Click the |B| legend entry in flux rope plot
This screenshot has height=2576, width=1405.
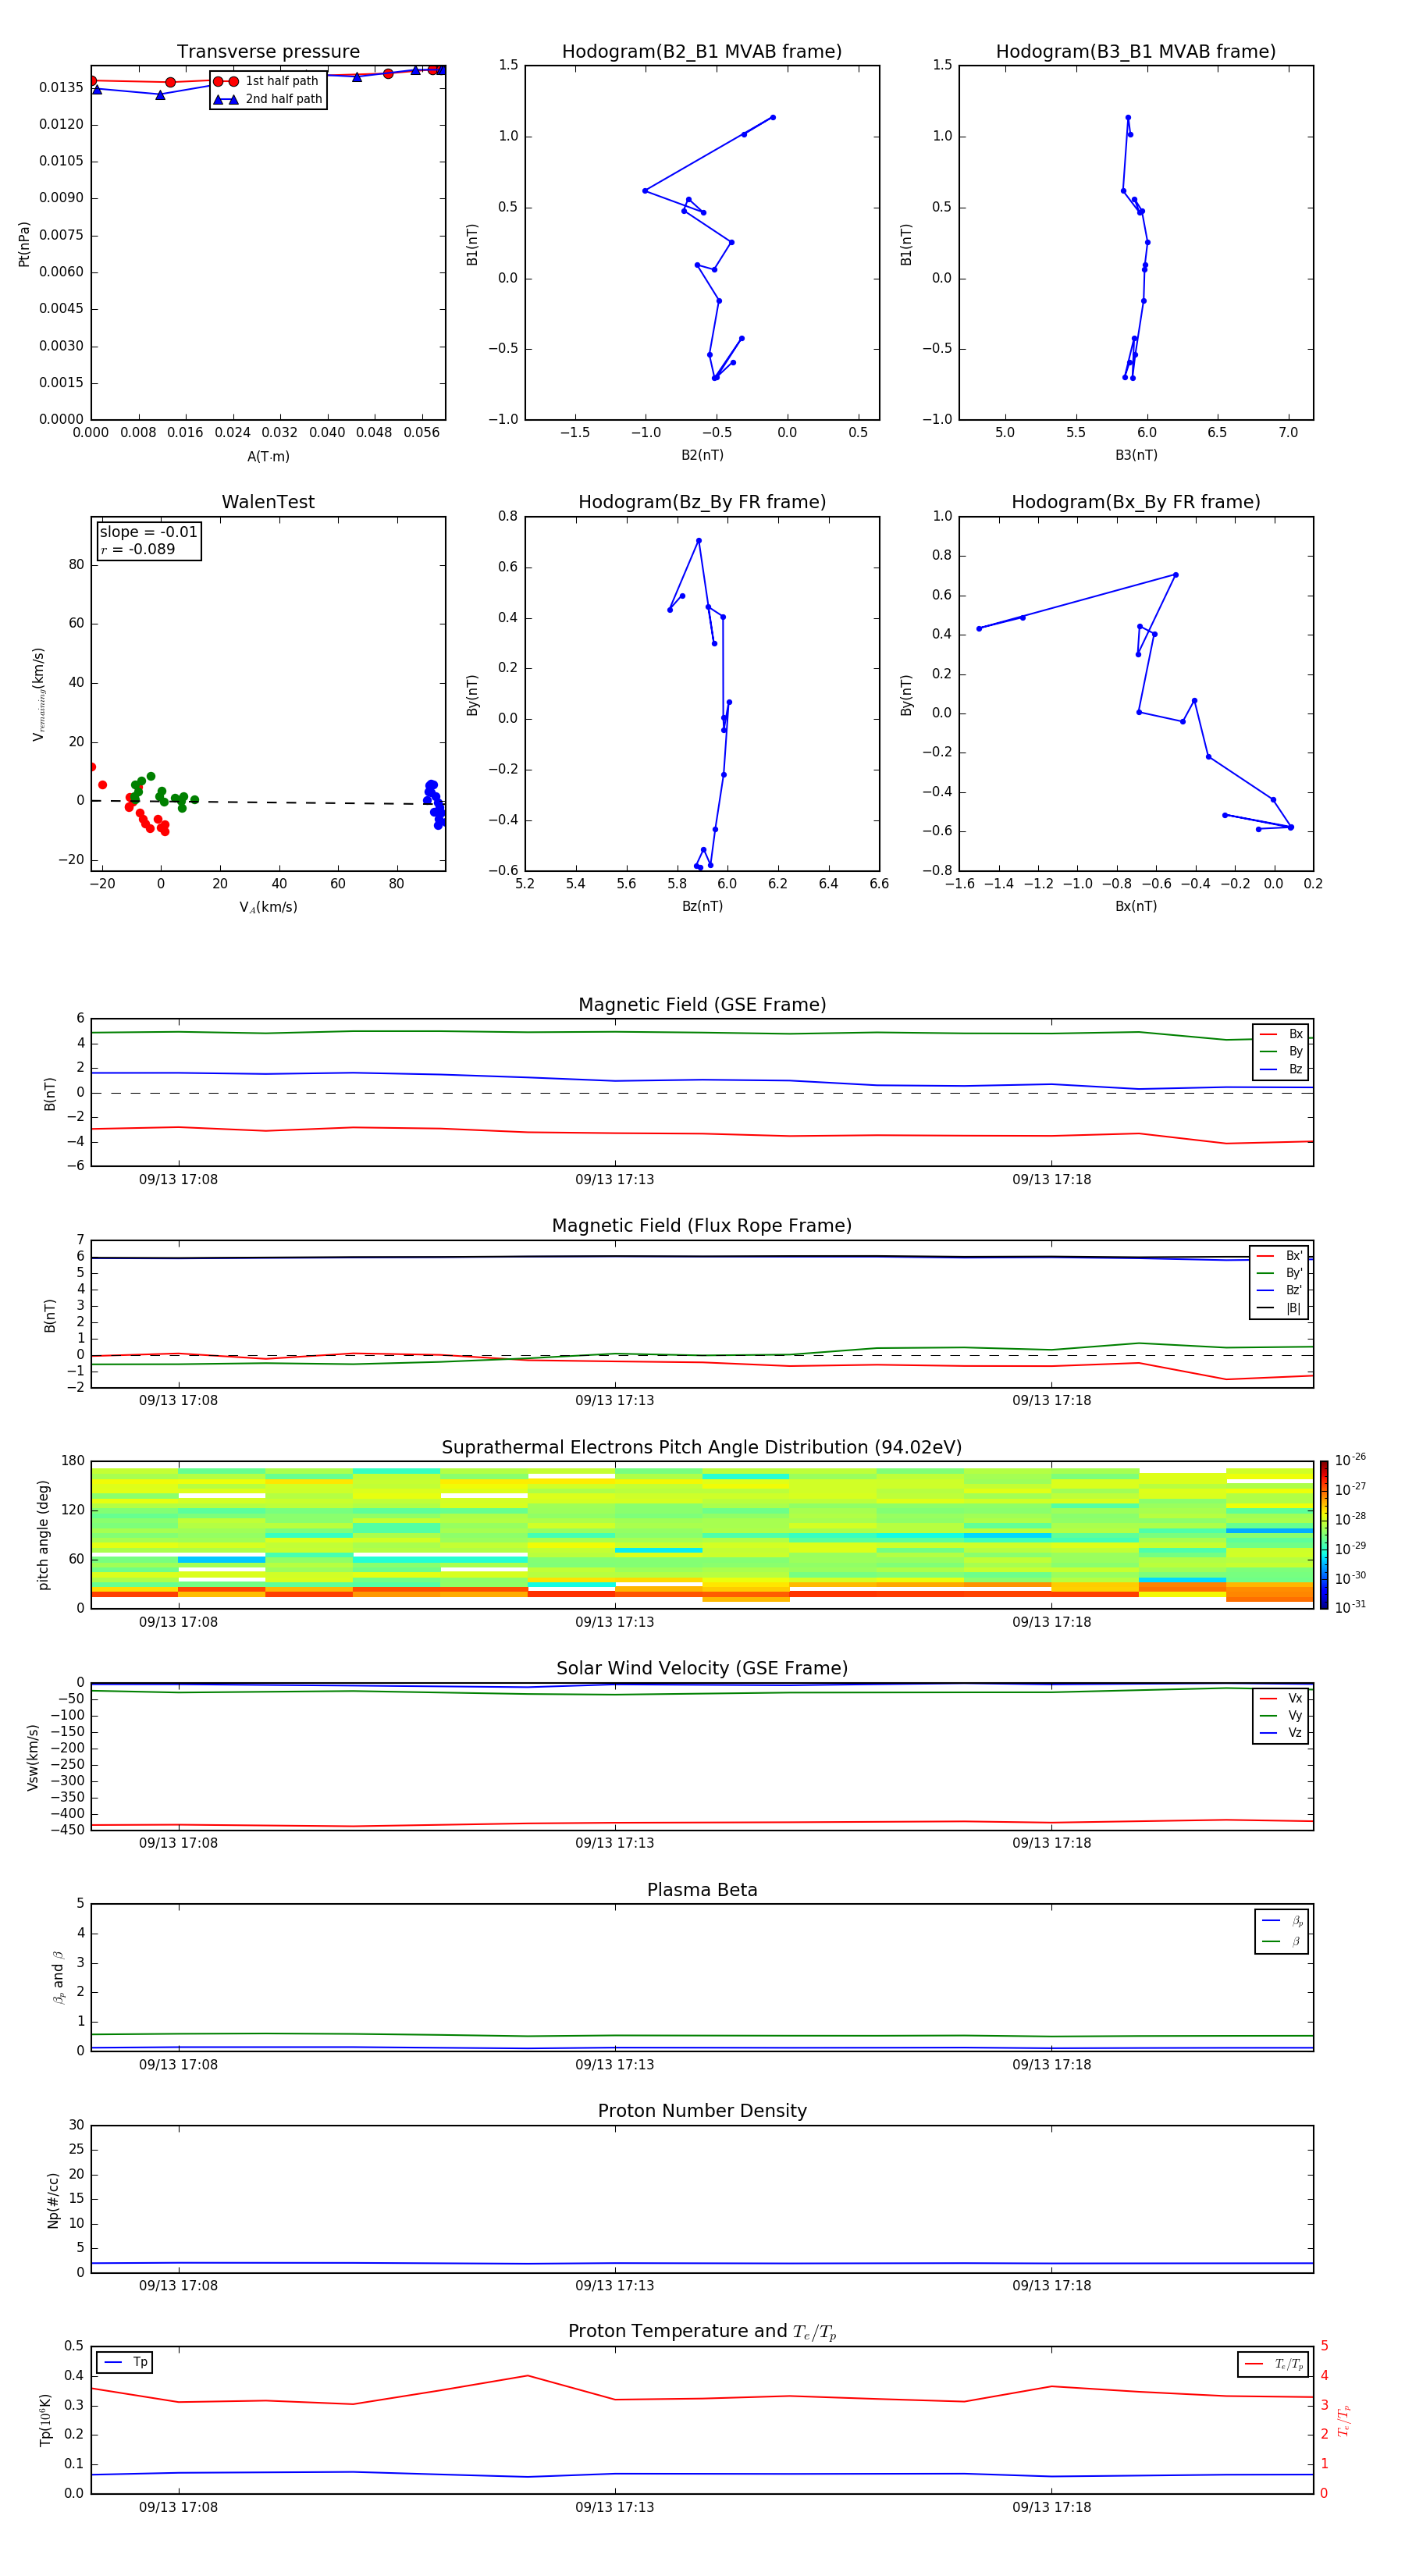click(x=1279, y=1308)
